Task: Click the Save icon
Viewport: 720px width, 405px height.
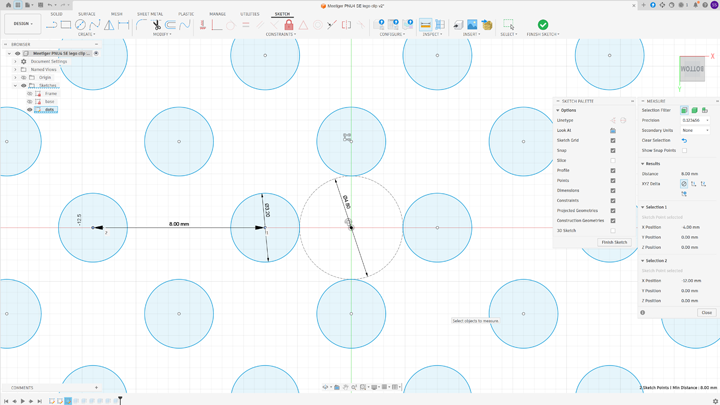Action: click(x=40, y=5)
